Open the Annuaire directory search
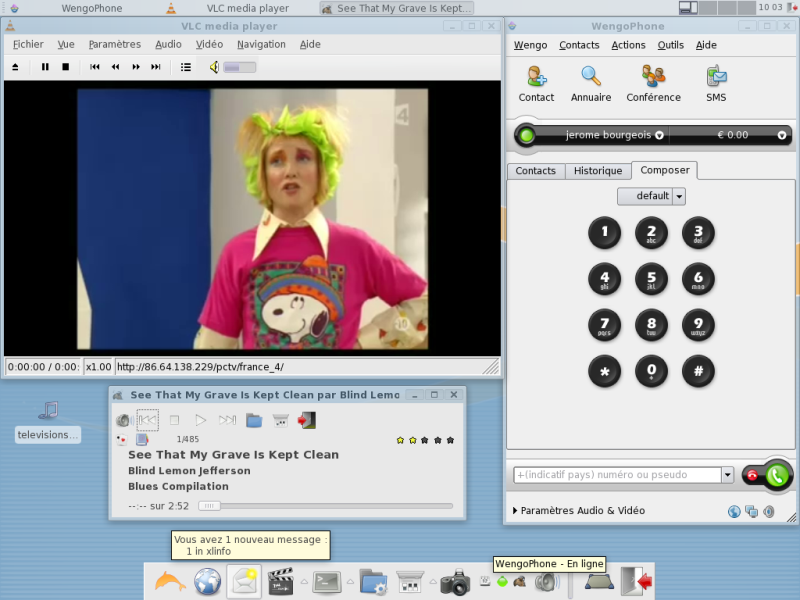This screenshot has height=600, width=800. (x=591, y=84)
